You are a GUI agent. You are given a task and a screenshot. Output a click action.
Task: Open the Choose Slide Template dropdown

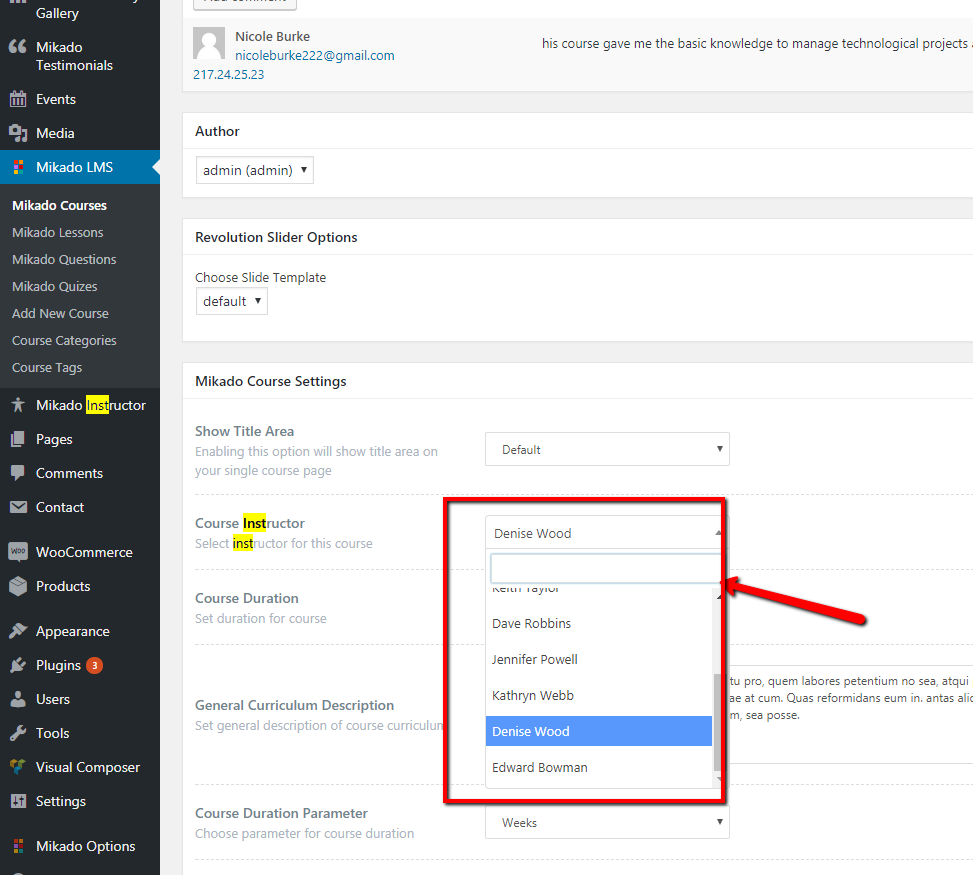tap(231, 301)
